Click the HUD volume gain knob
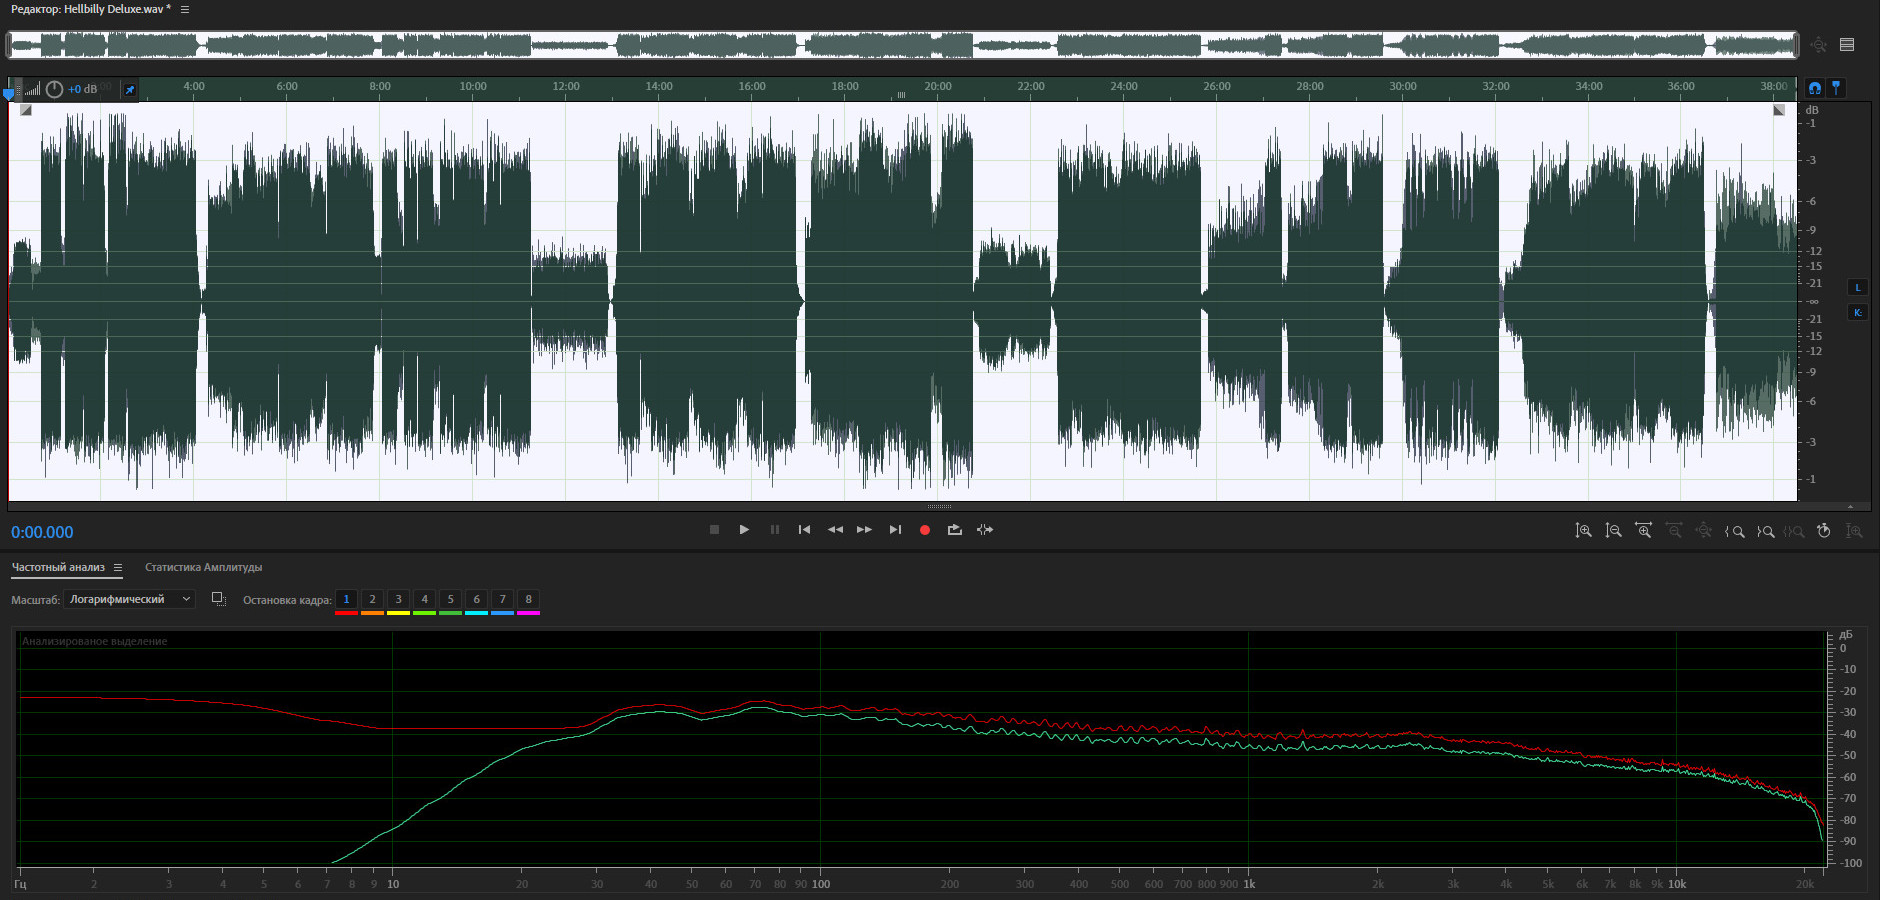Screen dimensions: 1880x900 (55, 89)
